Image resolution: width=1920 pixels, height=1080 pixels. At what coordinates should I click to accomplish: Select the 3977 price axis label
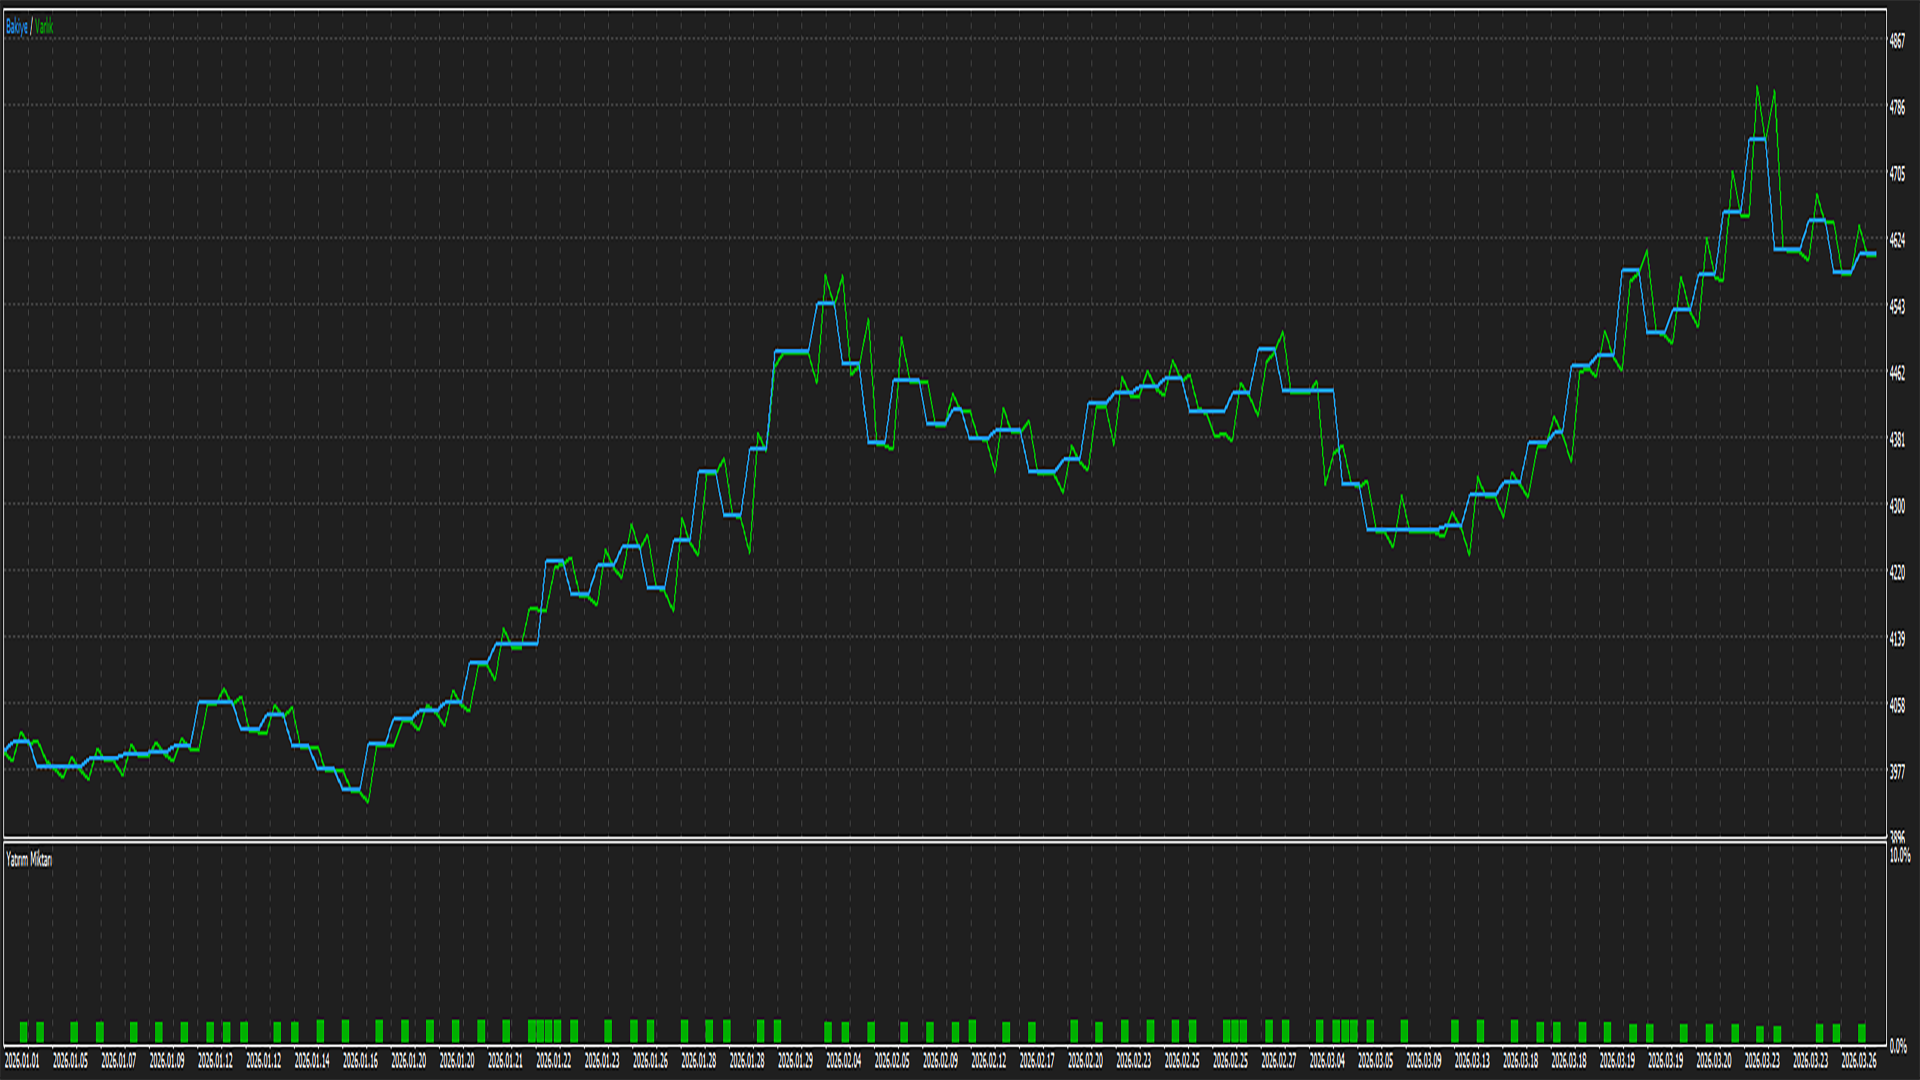point(1897,771)
